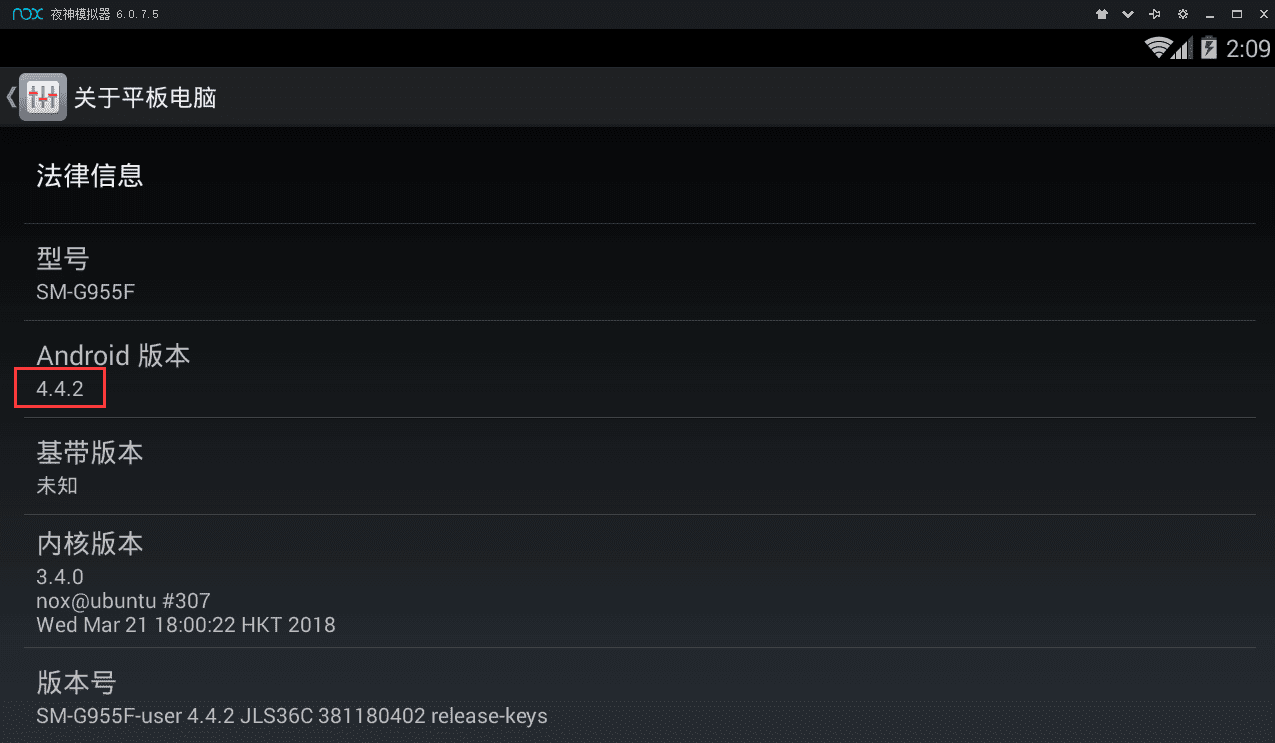
Task: Click the 关于平板电脑 header title
Action: click(x=145, y=97)
